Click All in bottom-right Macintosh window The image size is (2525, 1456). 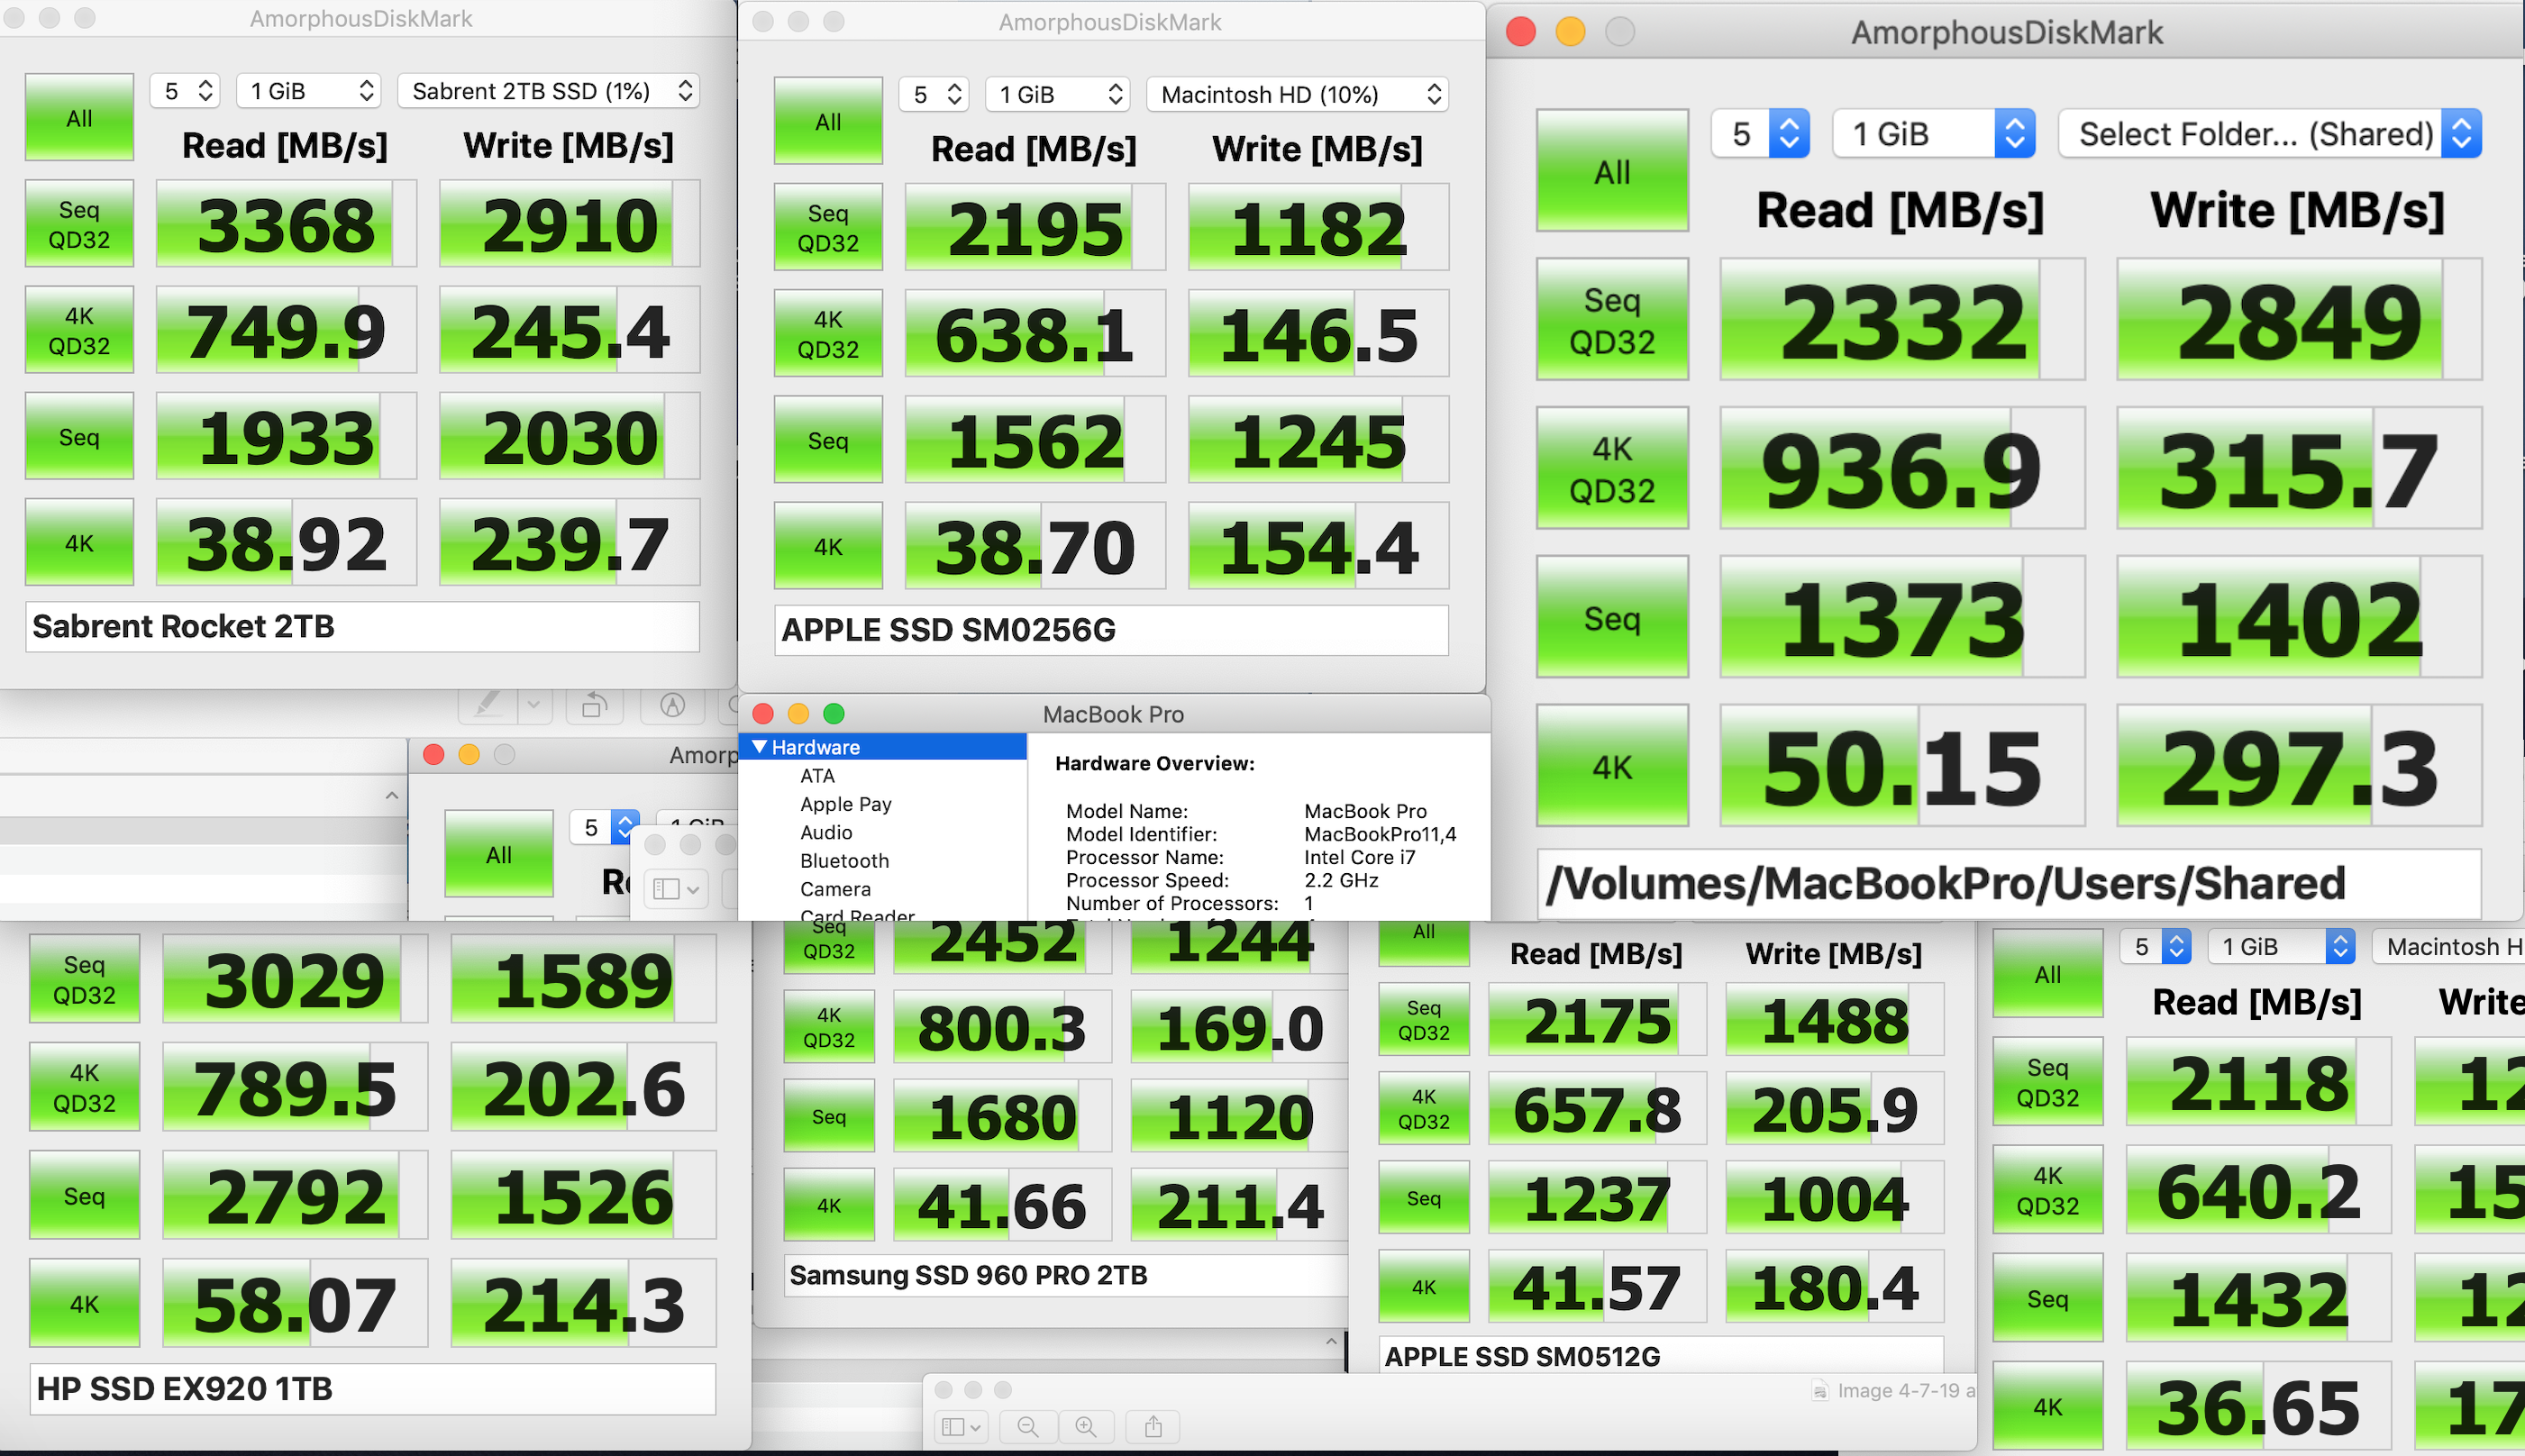(2048, 974)
